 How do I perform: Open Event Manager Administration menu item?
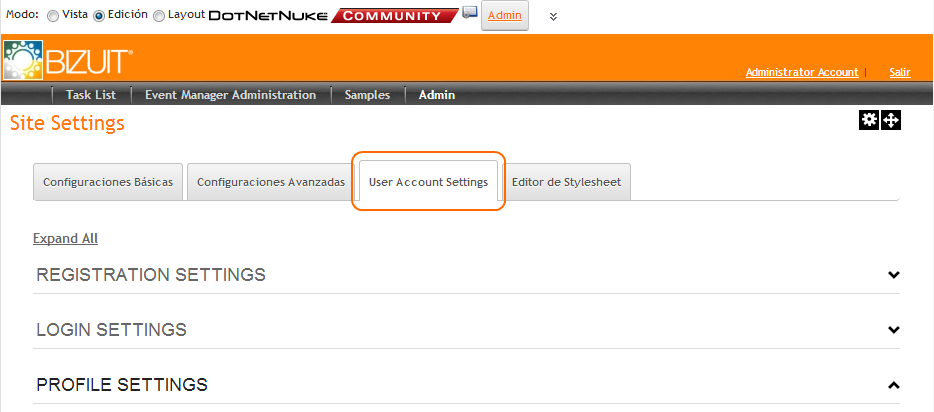tap(230, 95)
